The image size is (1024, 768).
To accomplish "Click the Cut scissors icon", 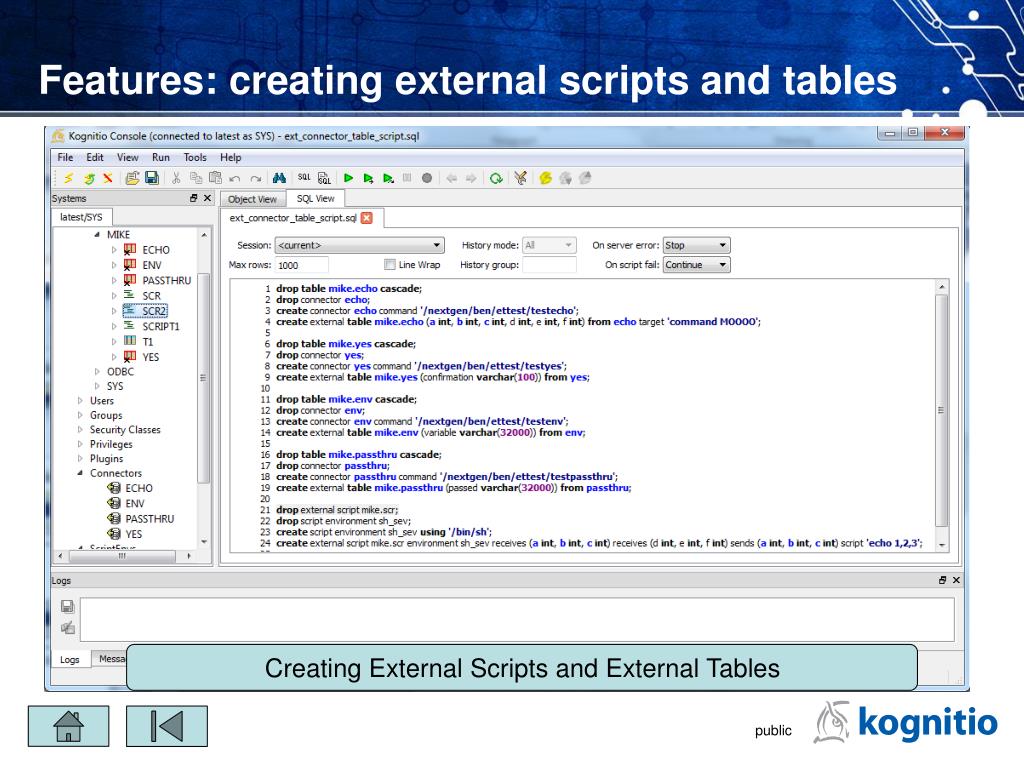I will pos(177,178).
